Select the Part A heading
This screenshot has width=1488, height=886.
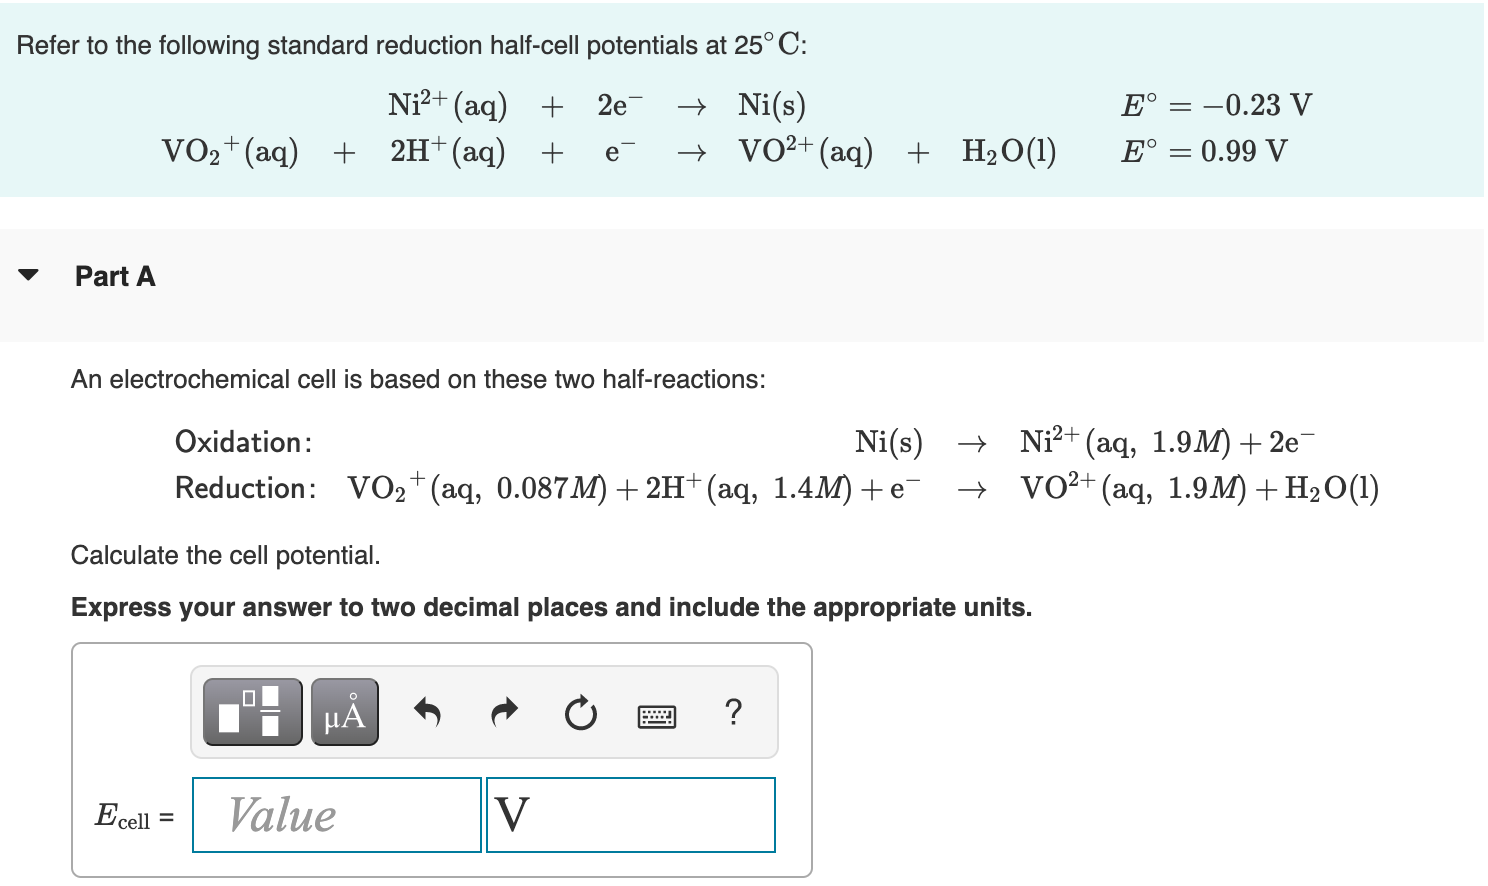pos(114,277)
